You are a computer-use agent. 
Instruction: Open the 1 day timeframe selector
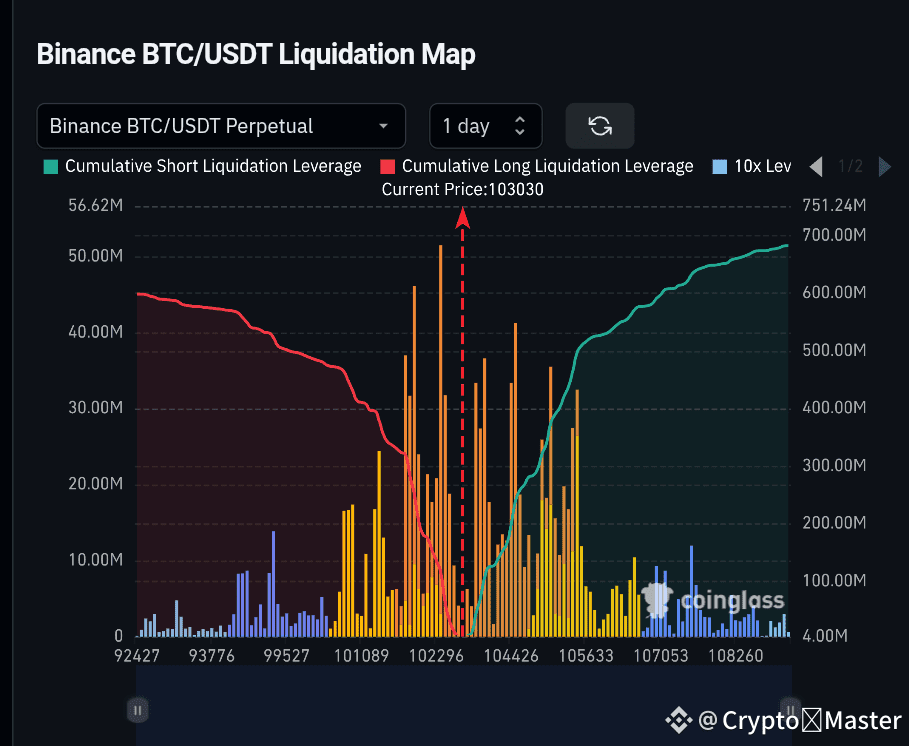pyautogui.click(x=486, y=125)
